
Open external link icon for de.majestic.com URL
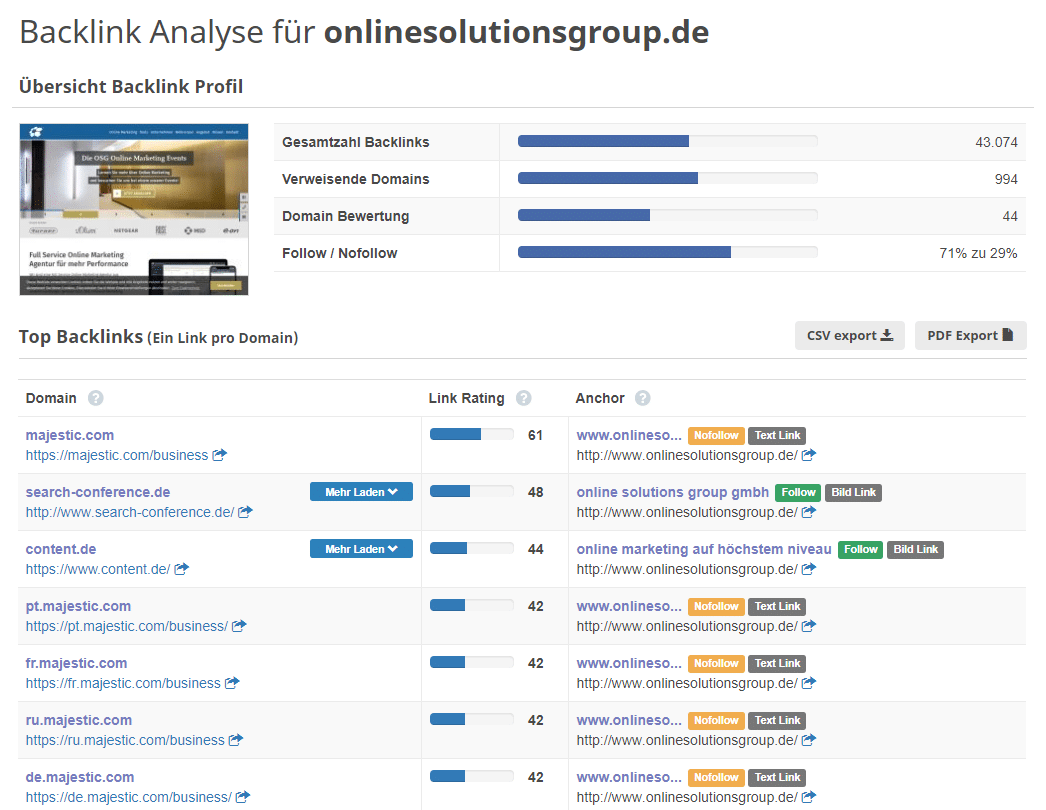click(x=243, y=797)
